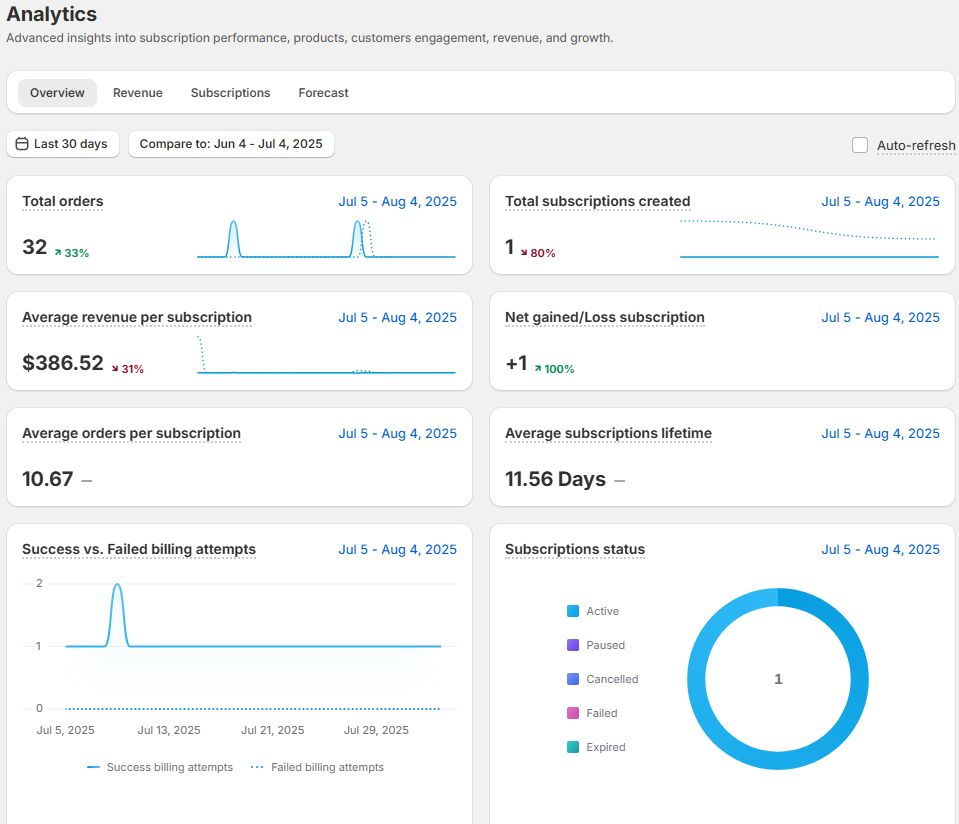Click the red down-arrow beside 80% subscriptions
Viewport: 959px width, 824px height.
524,253
